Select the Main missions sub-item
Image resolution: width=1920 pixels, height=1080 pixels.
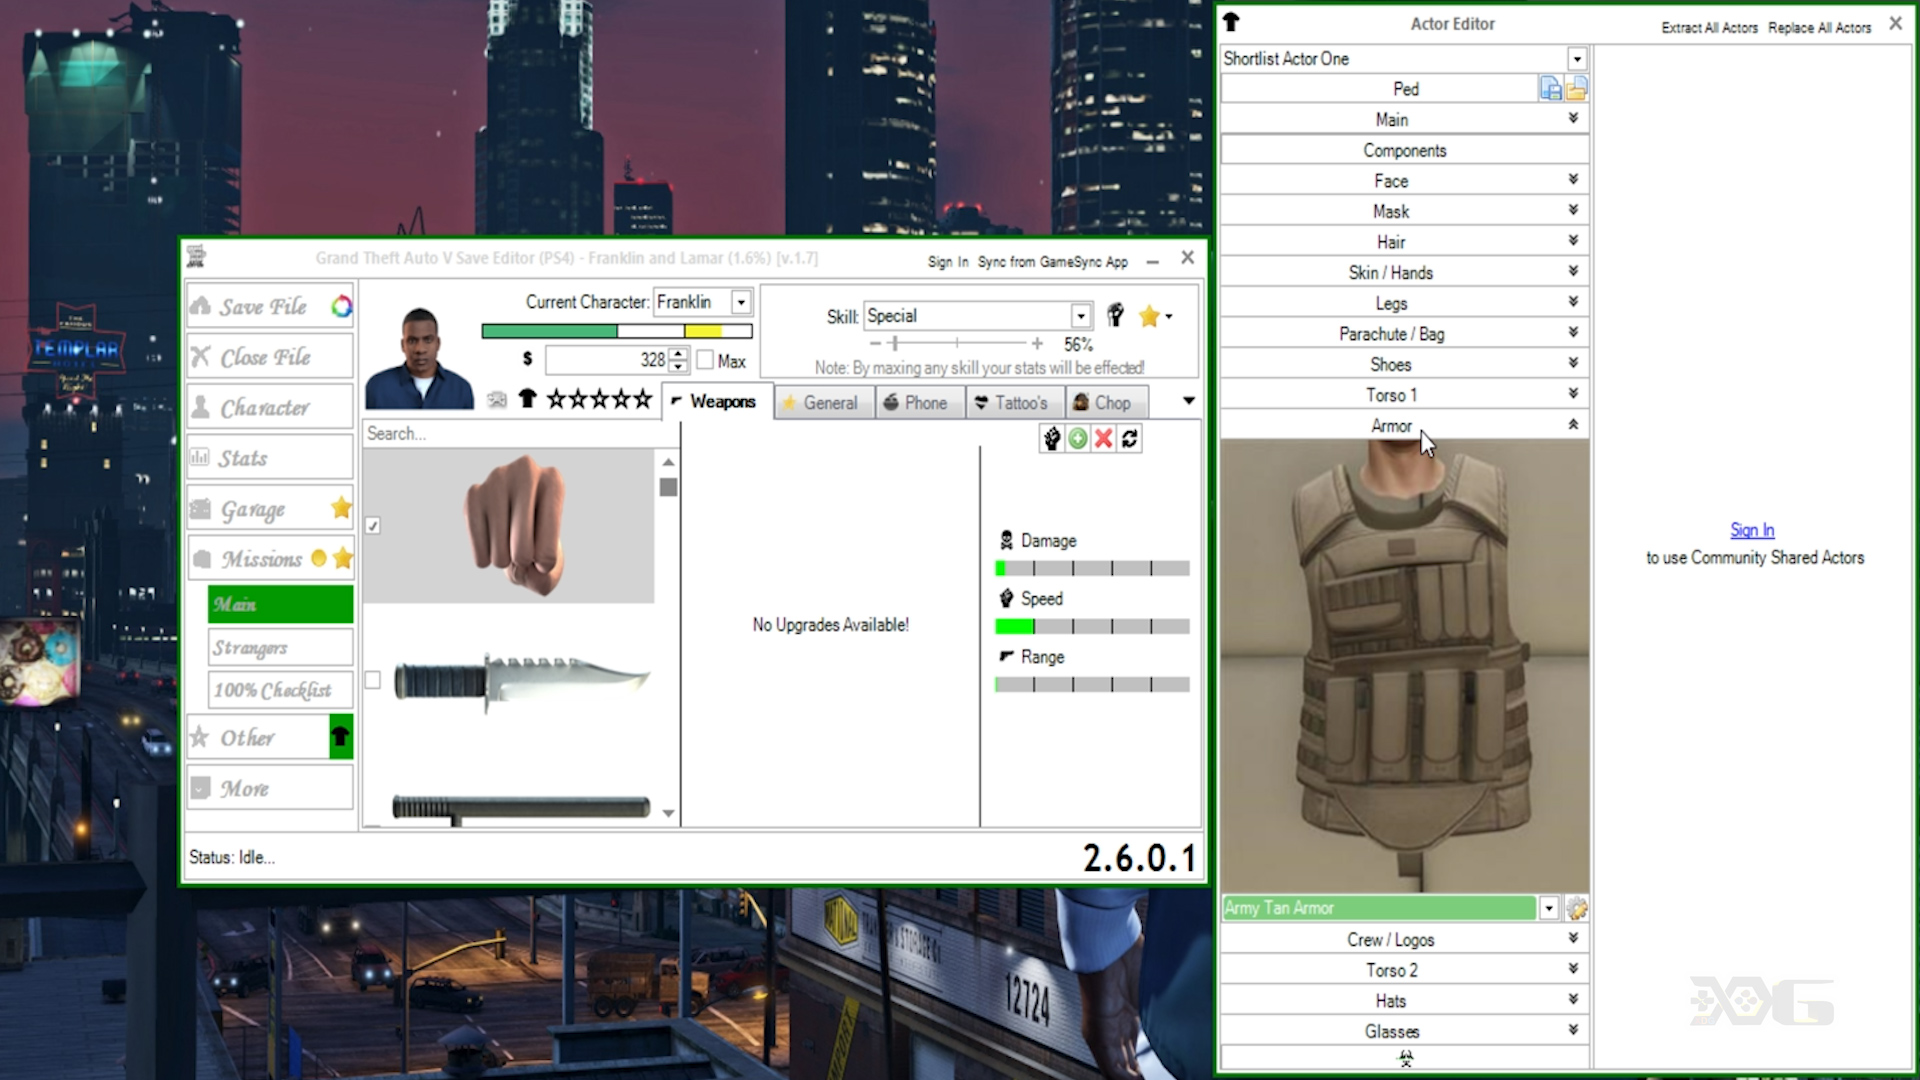tap(280, 604)
